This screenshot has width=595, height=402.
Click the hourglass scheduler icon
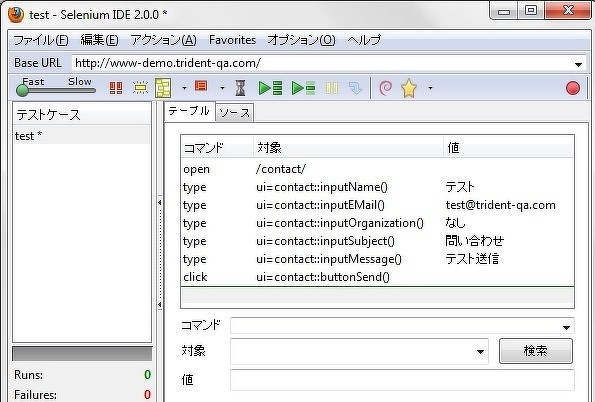coord(240,88)
